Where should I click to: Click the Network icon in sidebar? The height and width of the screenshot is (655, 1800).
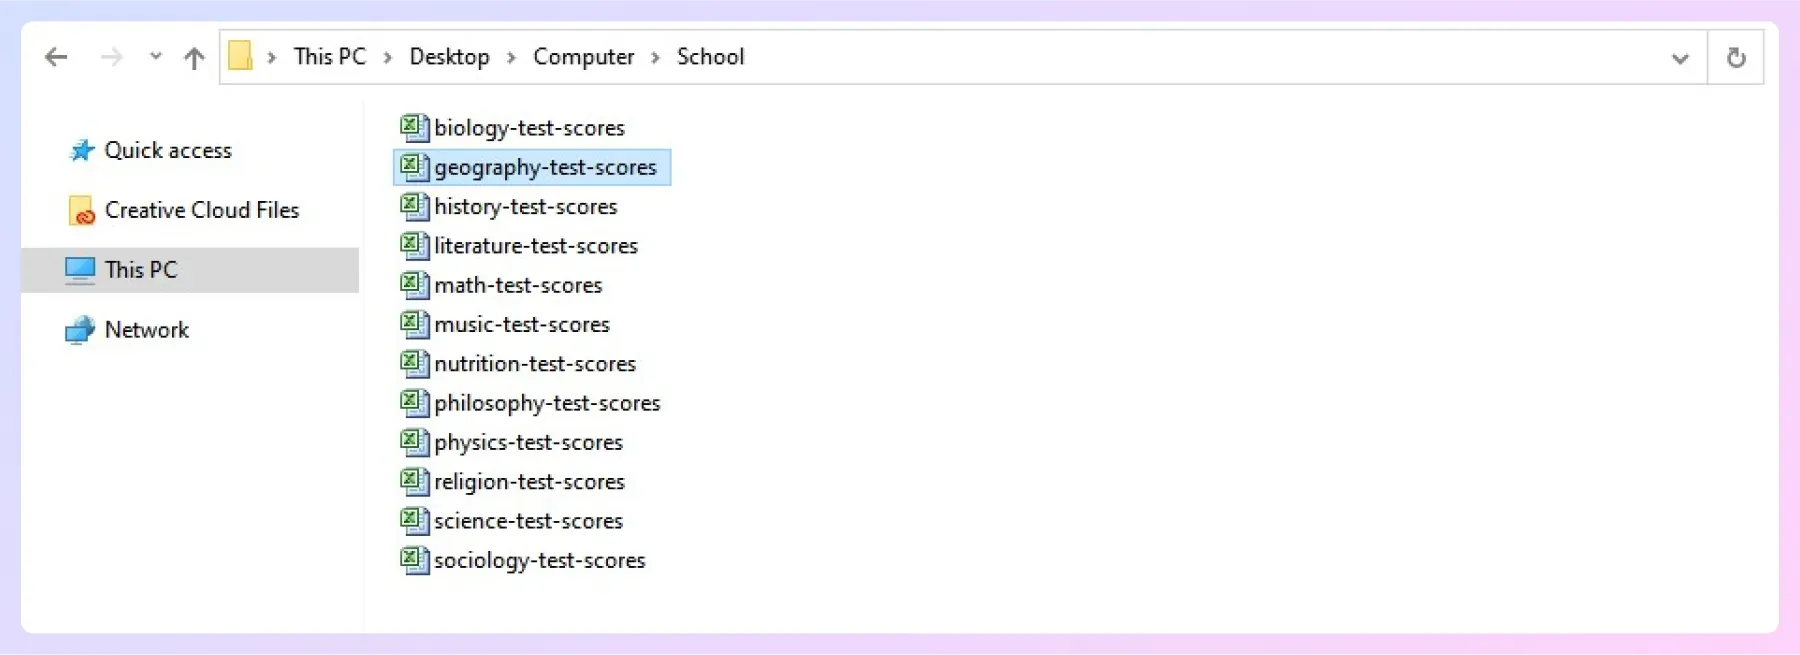(x=79, y=330)
